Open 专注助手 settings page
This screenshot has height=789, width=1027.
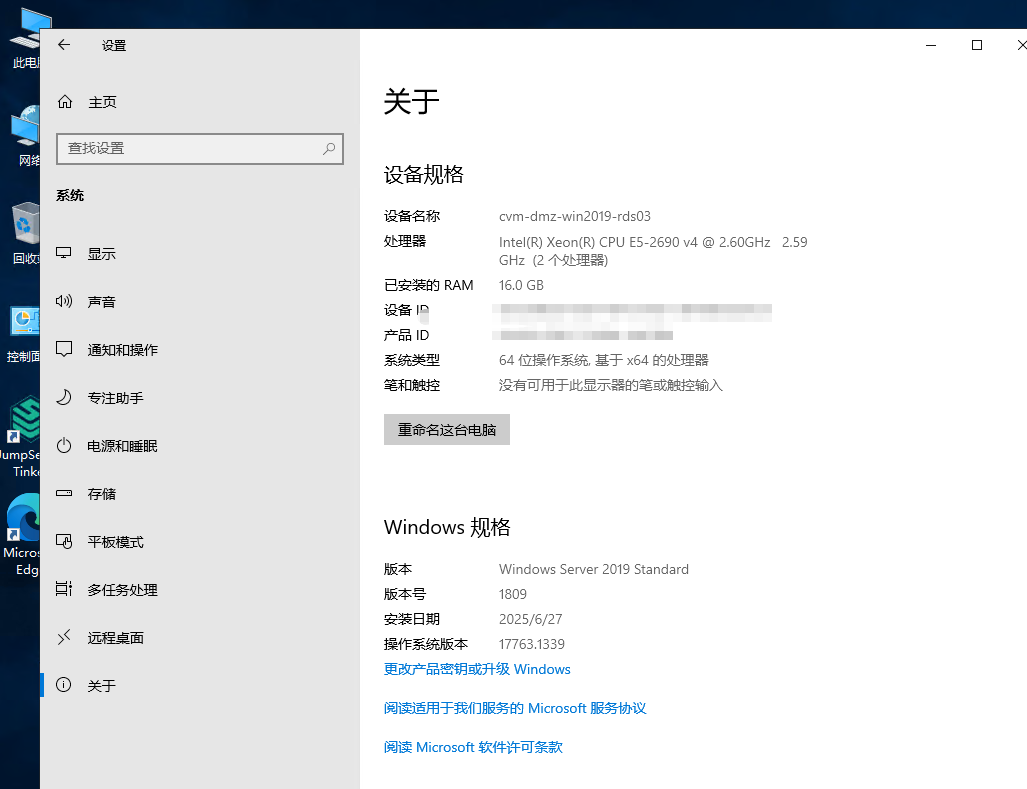click(115, 398)
